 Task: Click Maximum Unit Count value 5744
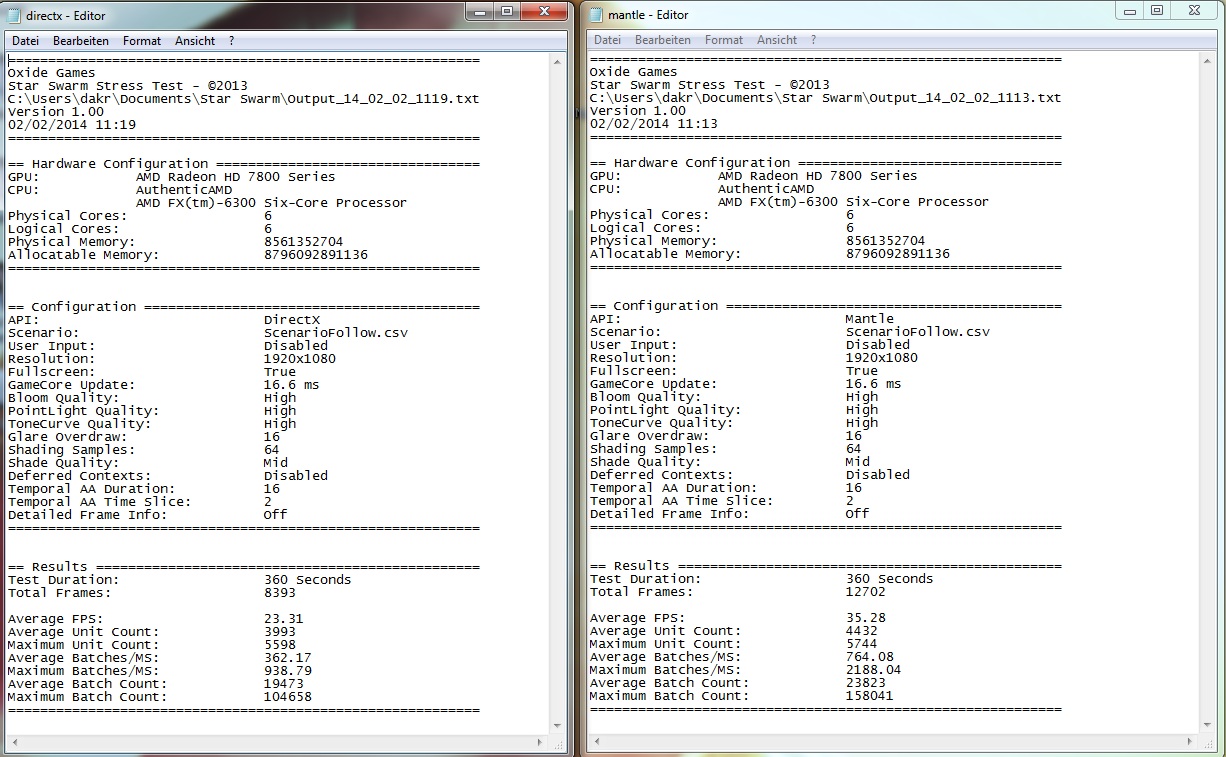(x=862, y=644)
